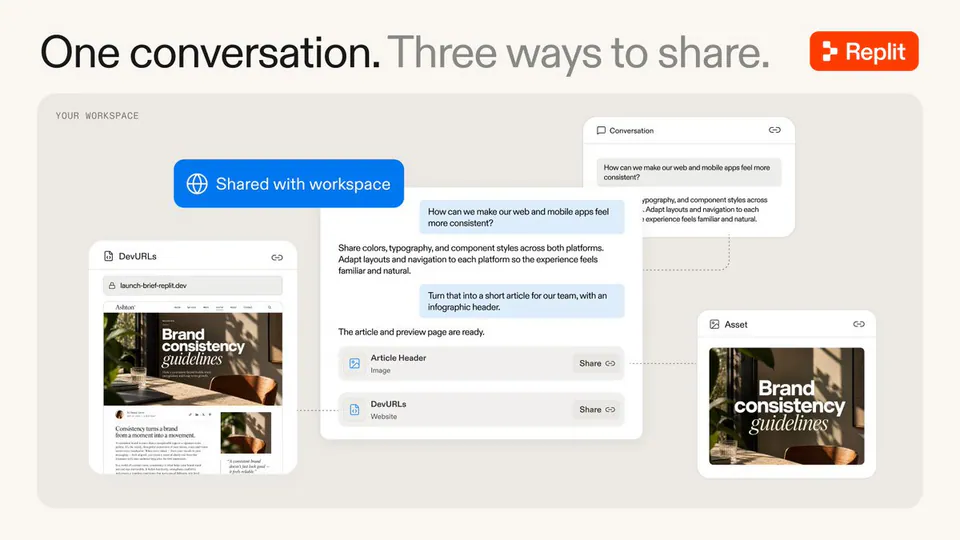Click the launch-brief-replit.dev address bar
Image resolution: width=960 pixels, height=540 pixels.
(193, 285)
